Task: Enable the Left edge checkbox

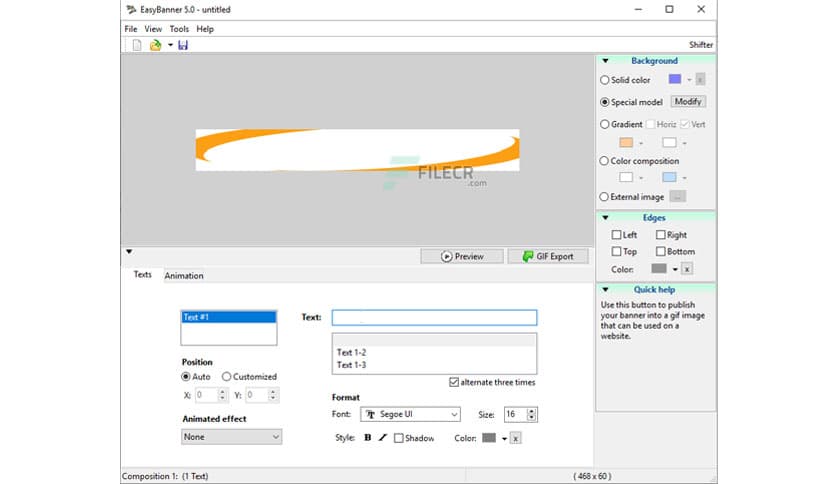Action: point(616,235)
